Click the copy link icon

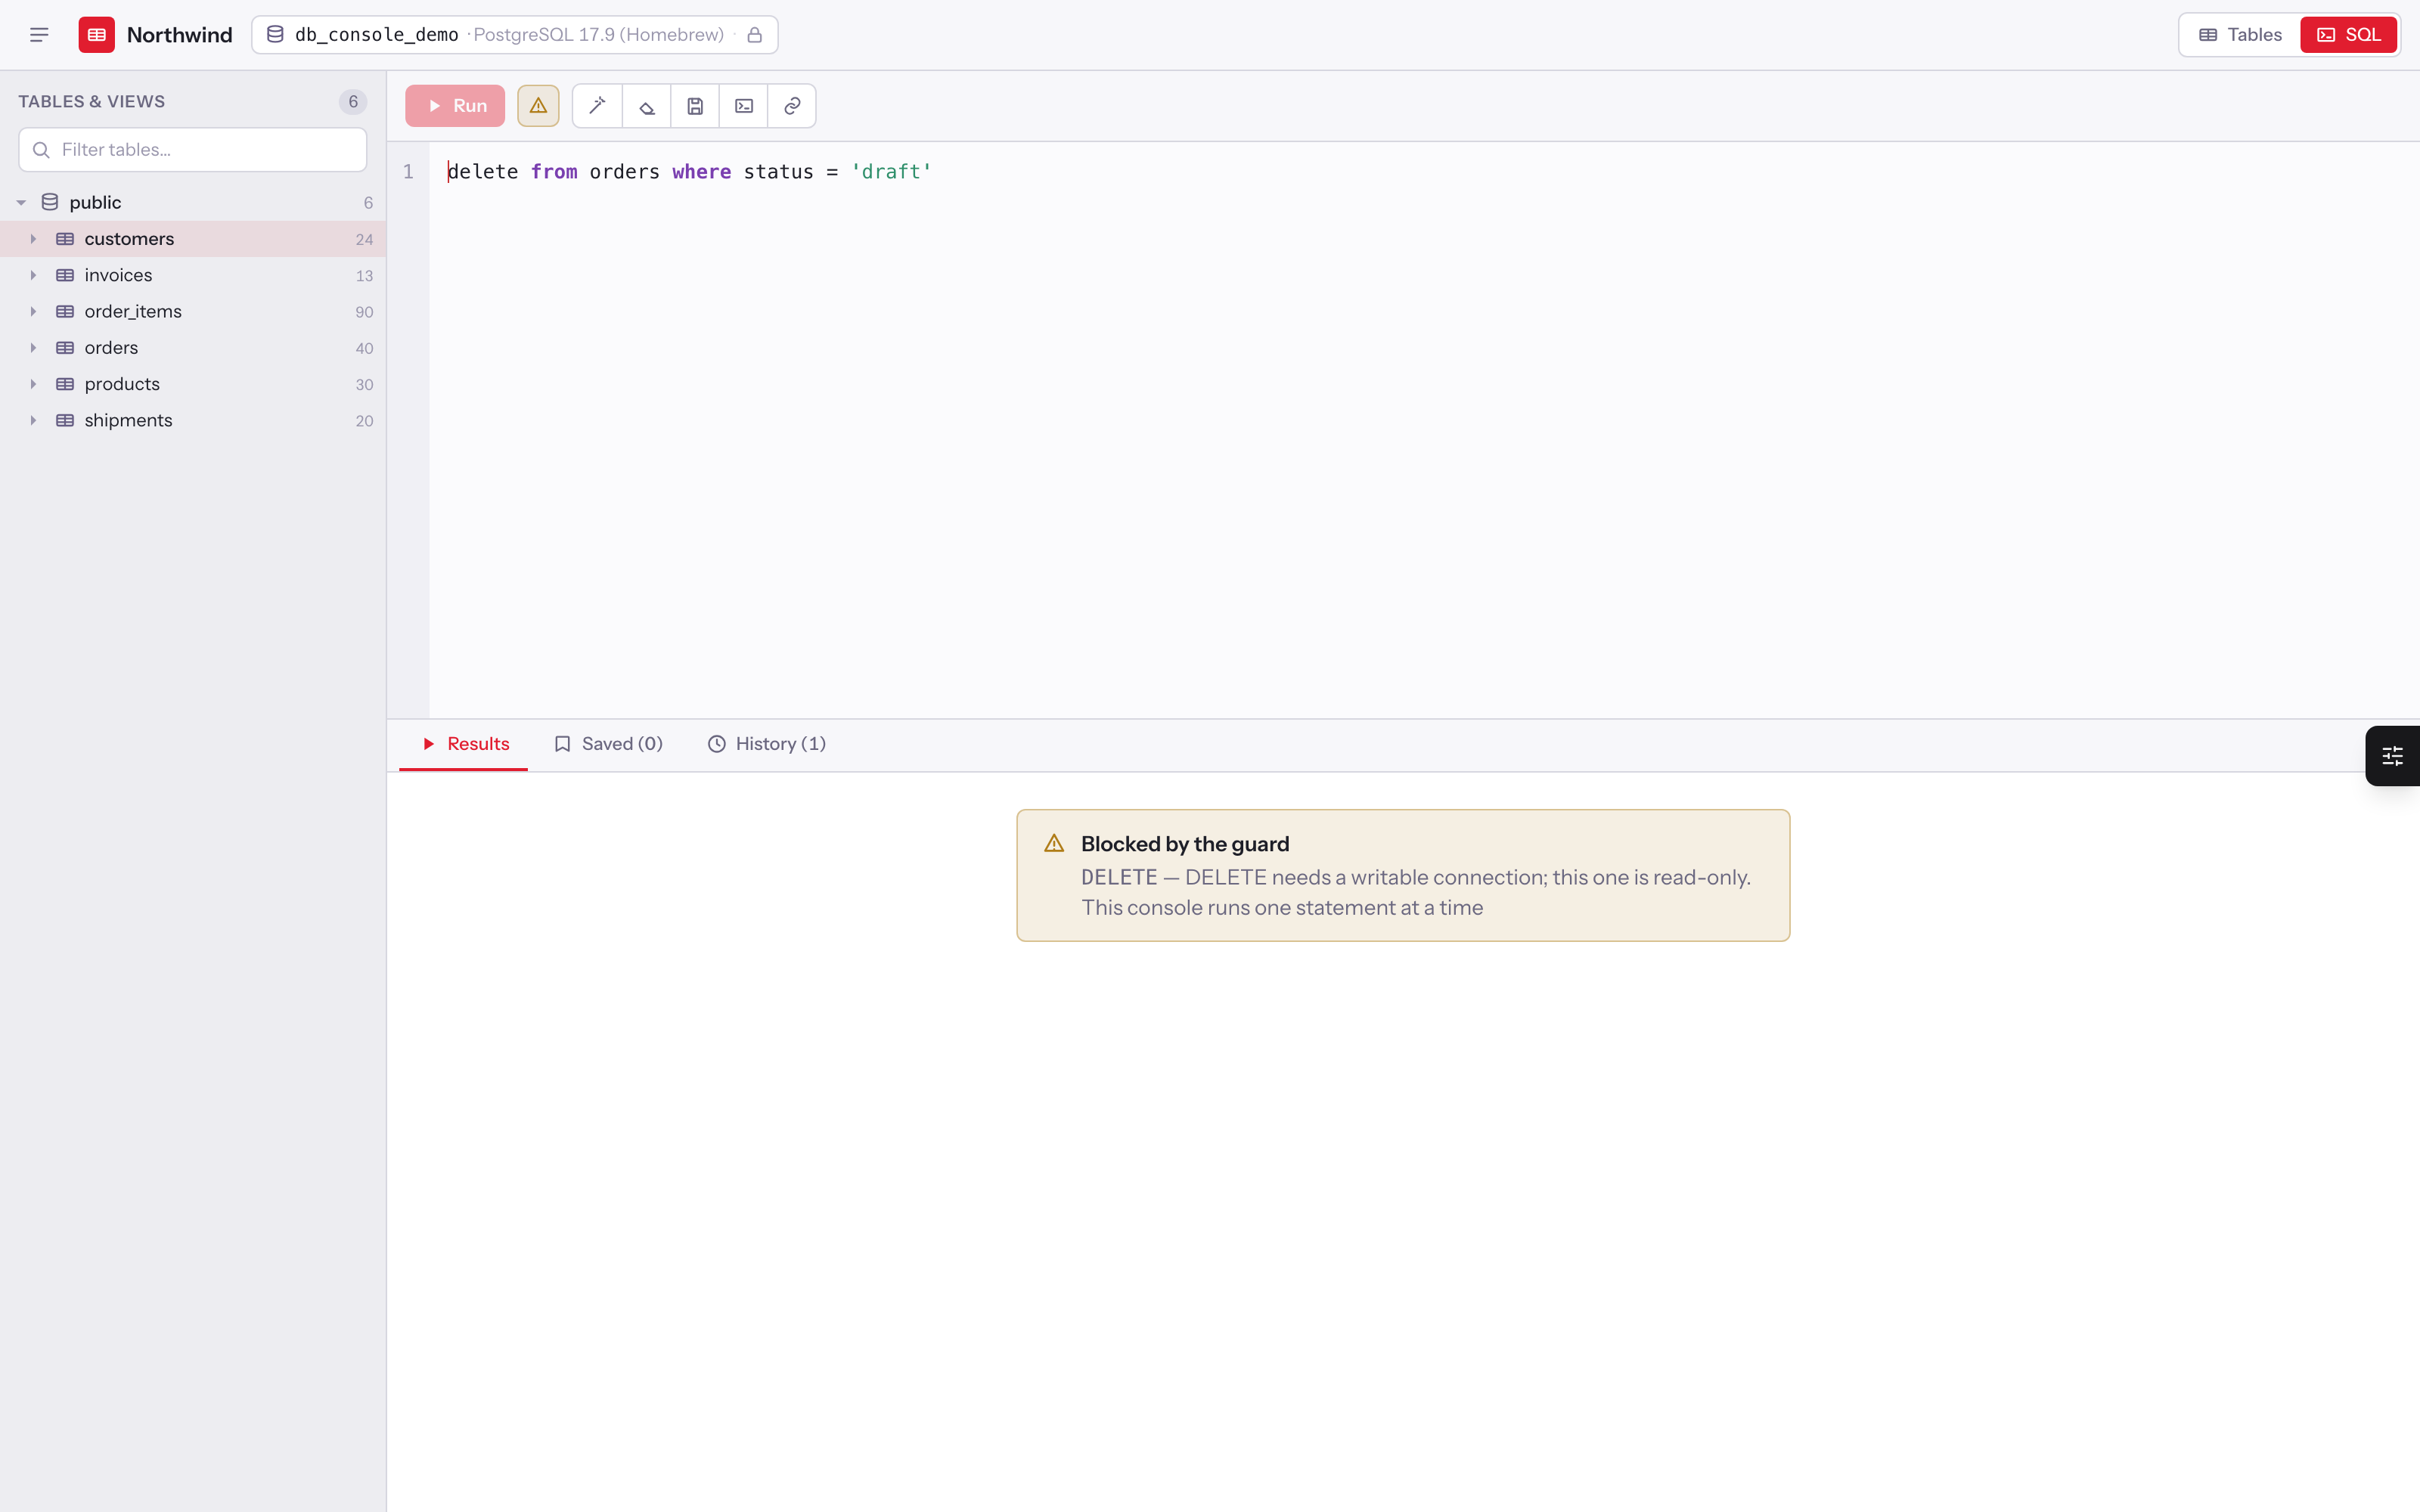click(x=792, y=106)
